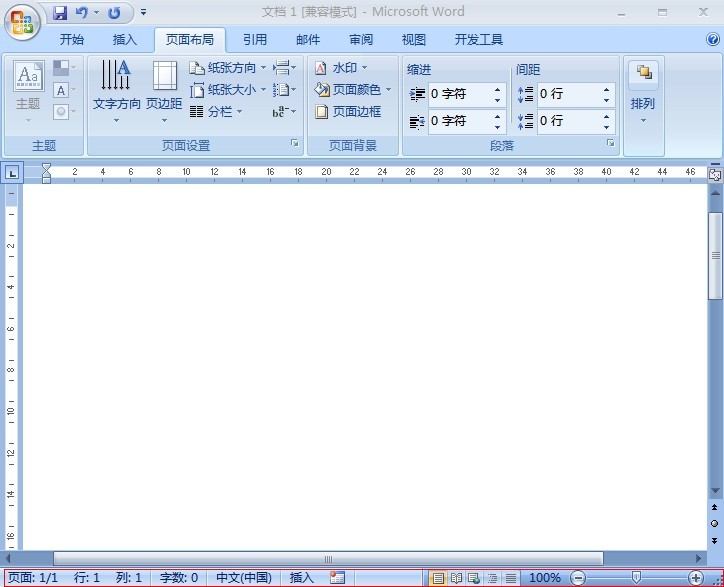This screenshot has width=724, height=587.
Task: Open the 排列 arrange menu
Action: coord(643,92)
